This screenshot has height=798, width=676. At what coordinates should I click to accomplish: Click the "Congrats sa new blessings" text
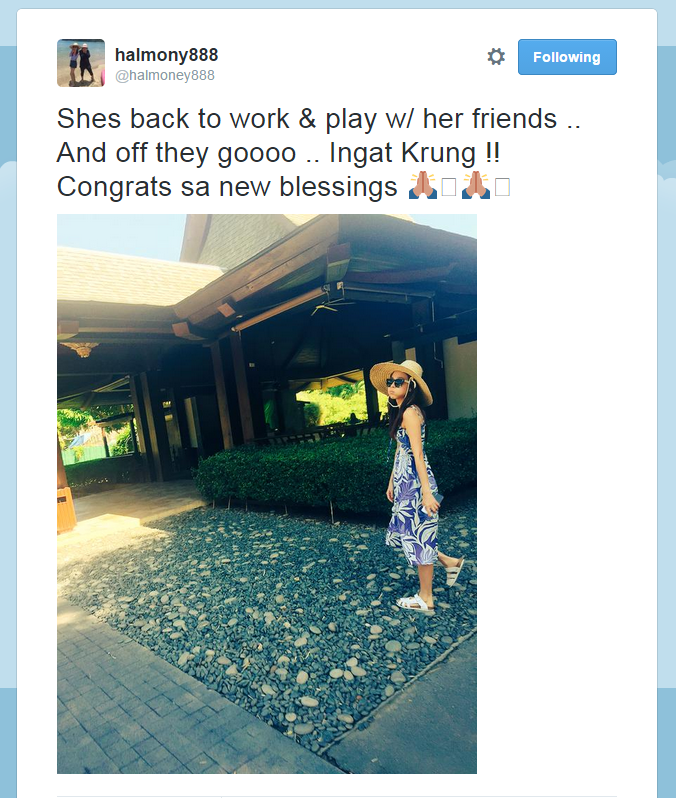click(x=227, y=187)
